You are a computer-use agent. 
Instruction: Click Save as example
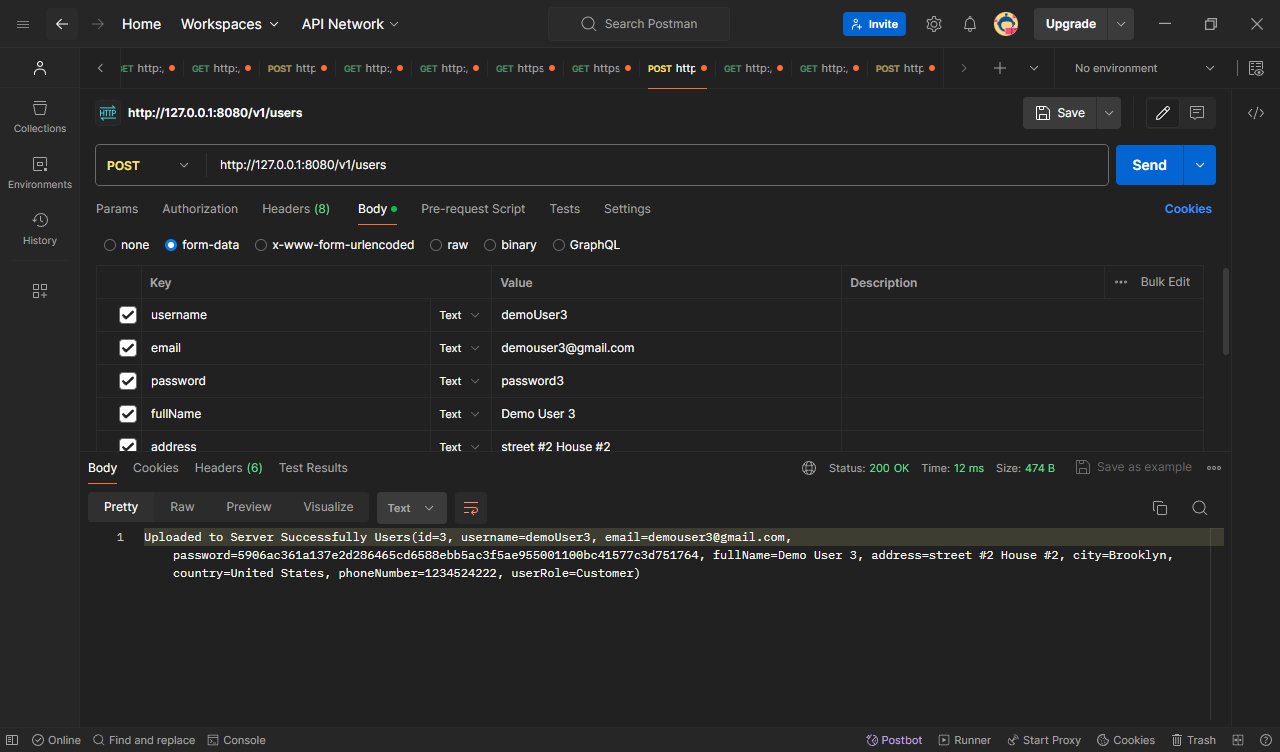[1134, 467]
